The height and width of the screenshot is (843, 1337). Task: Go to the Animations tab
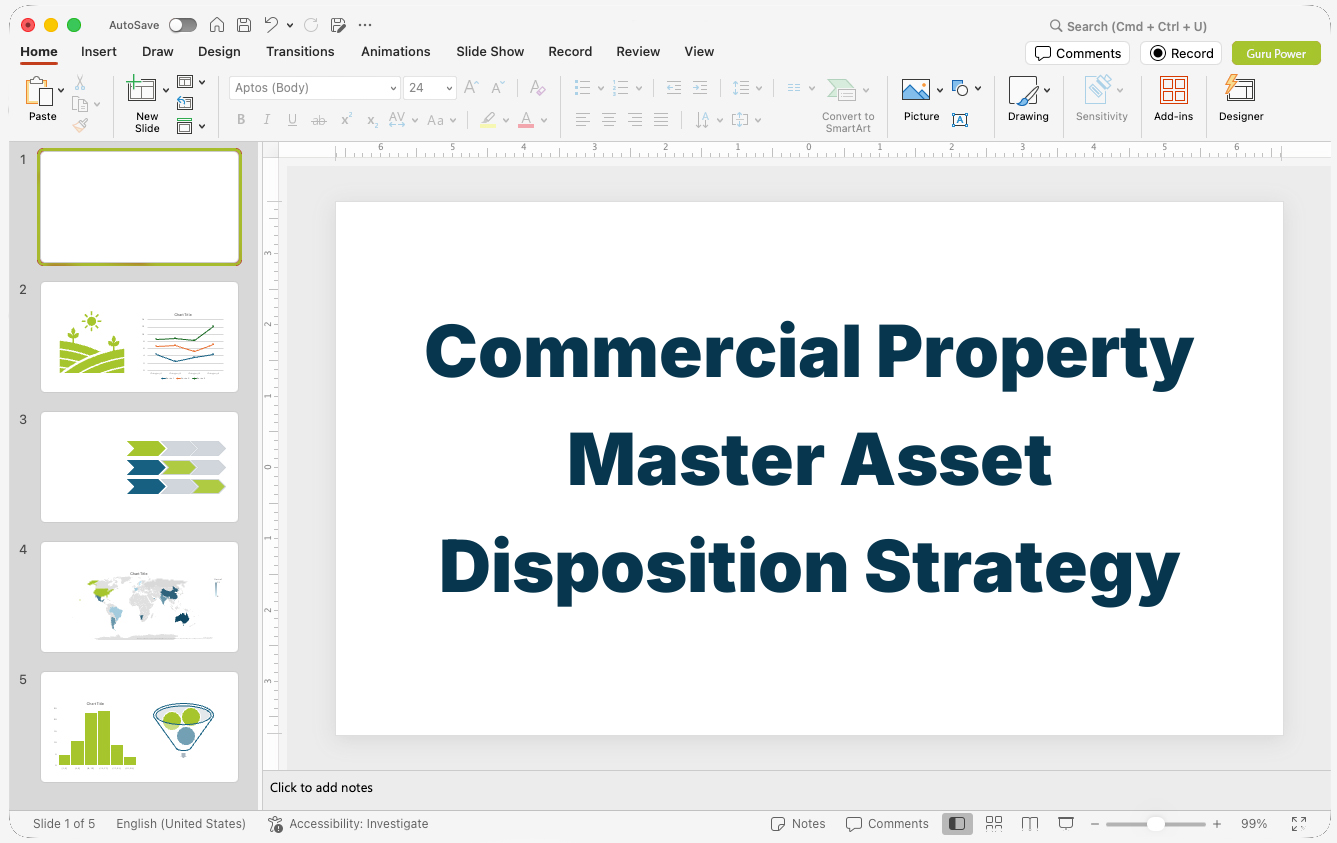click(395, 51)
